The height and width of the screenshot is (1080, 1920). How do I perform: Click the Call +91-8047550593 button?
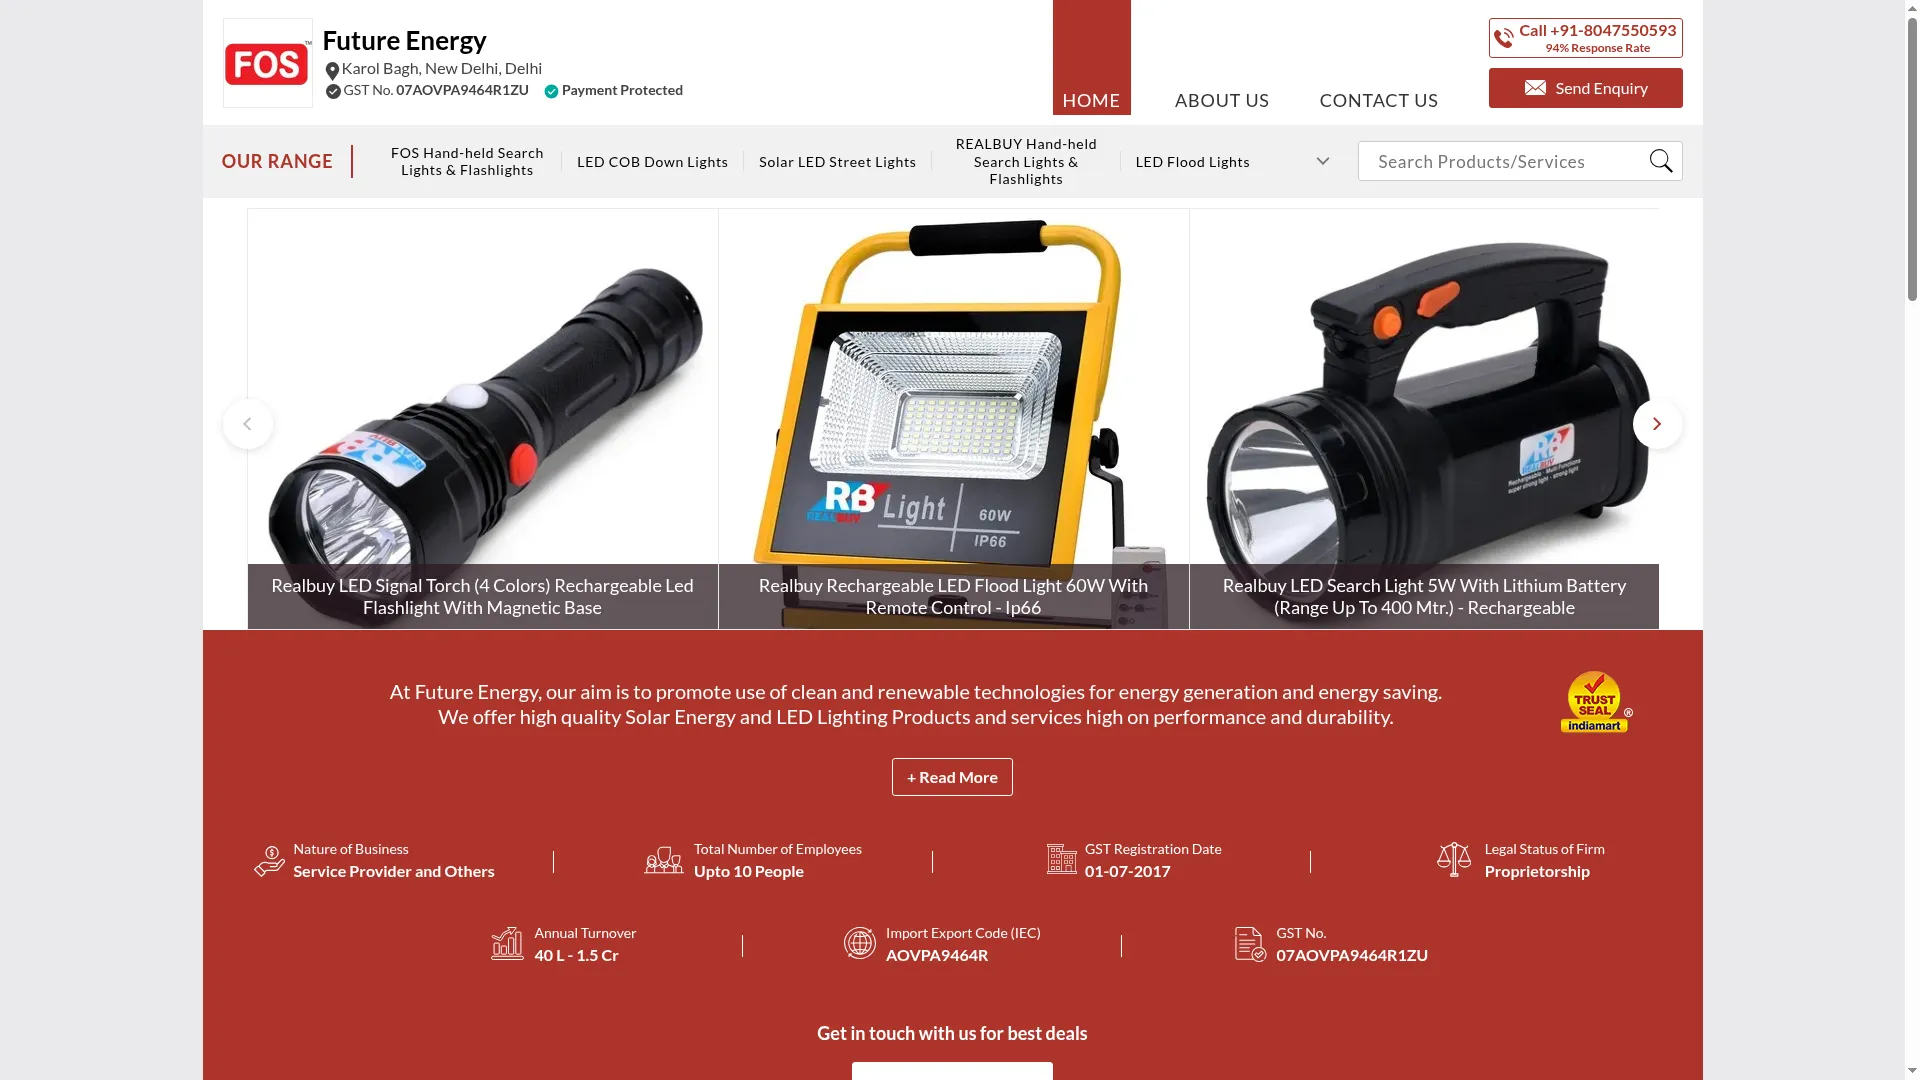1585,38
